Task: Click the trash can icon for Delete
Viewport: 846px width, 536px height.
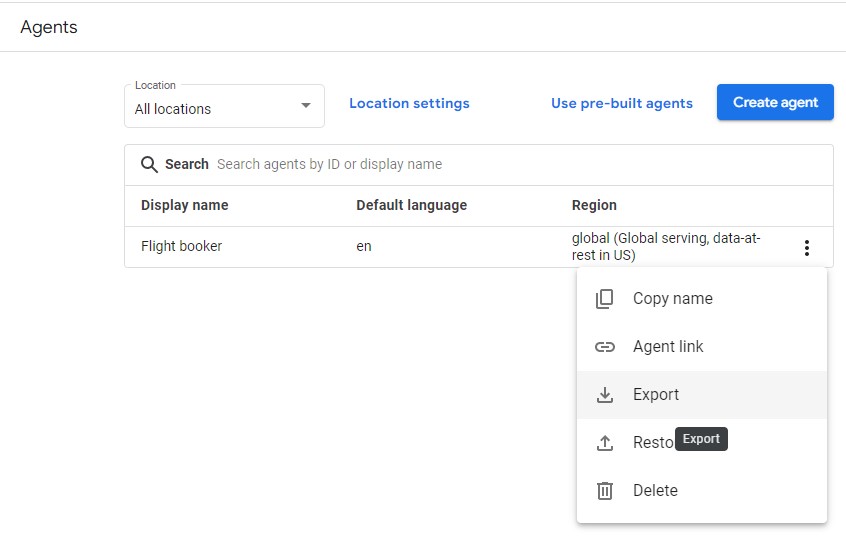Action: point(604,491)
